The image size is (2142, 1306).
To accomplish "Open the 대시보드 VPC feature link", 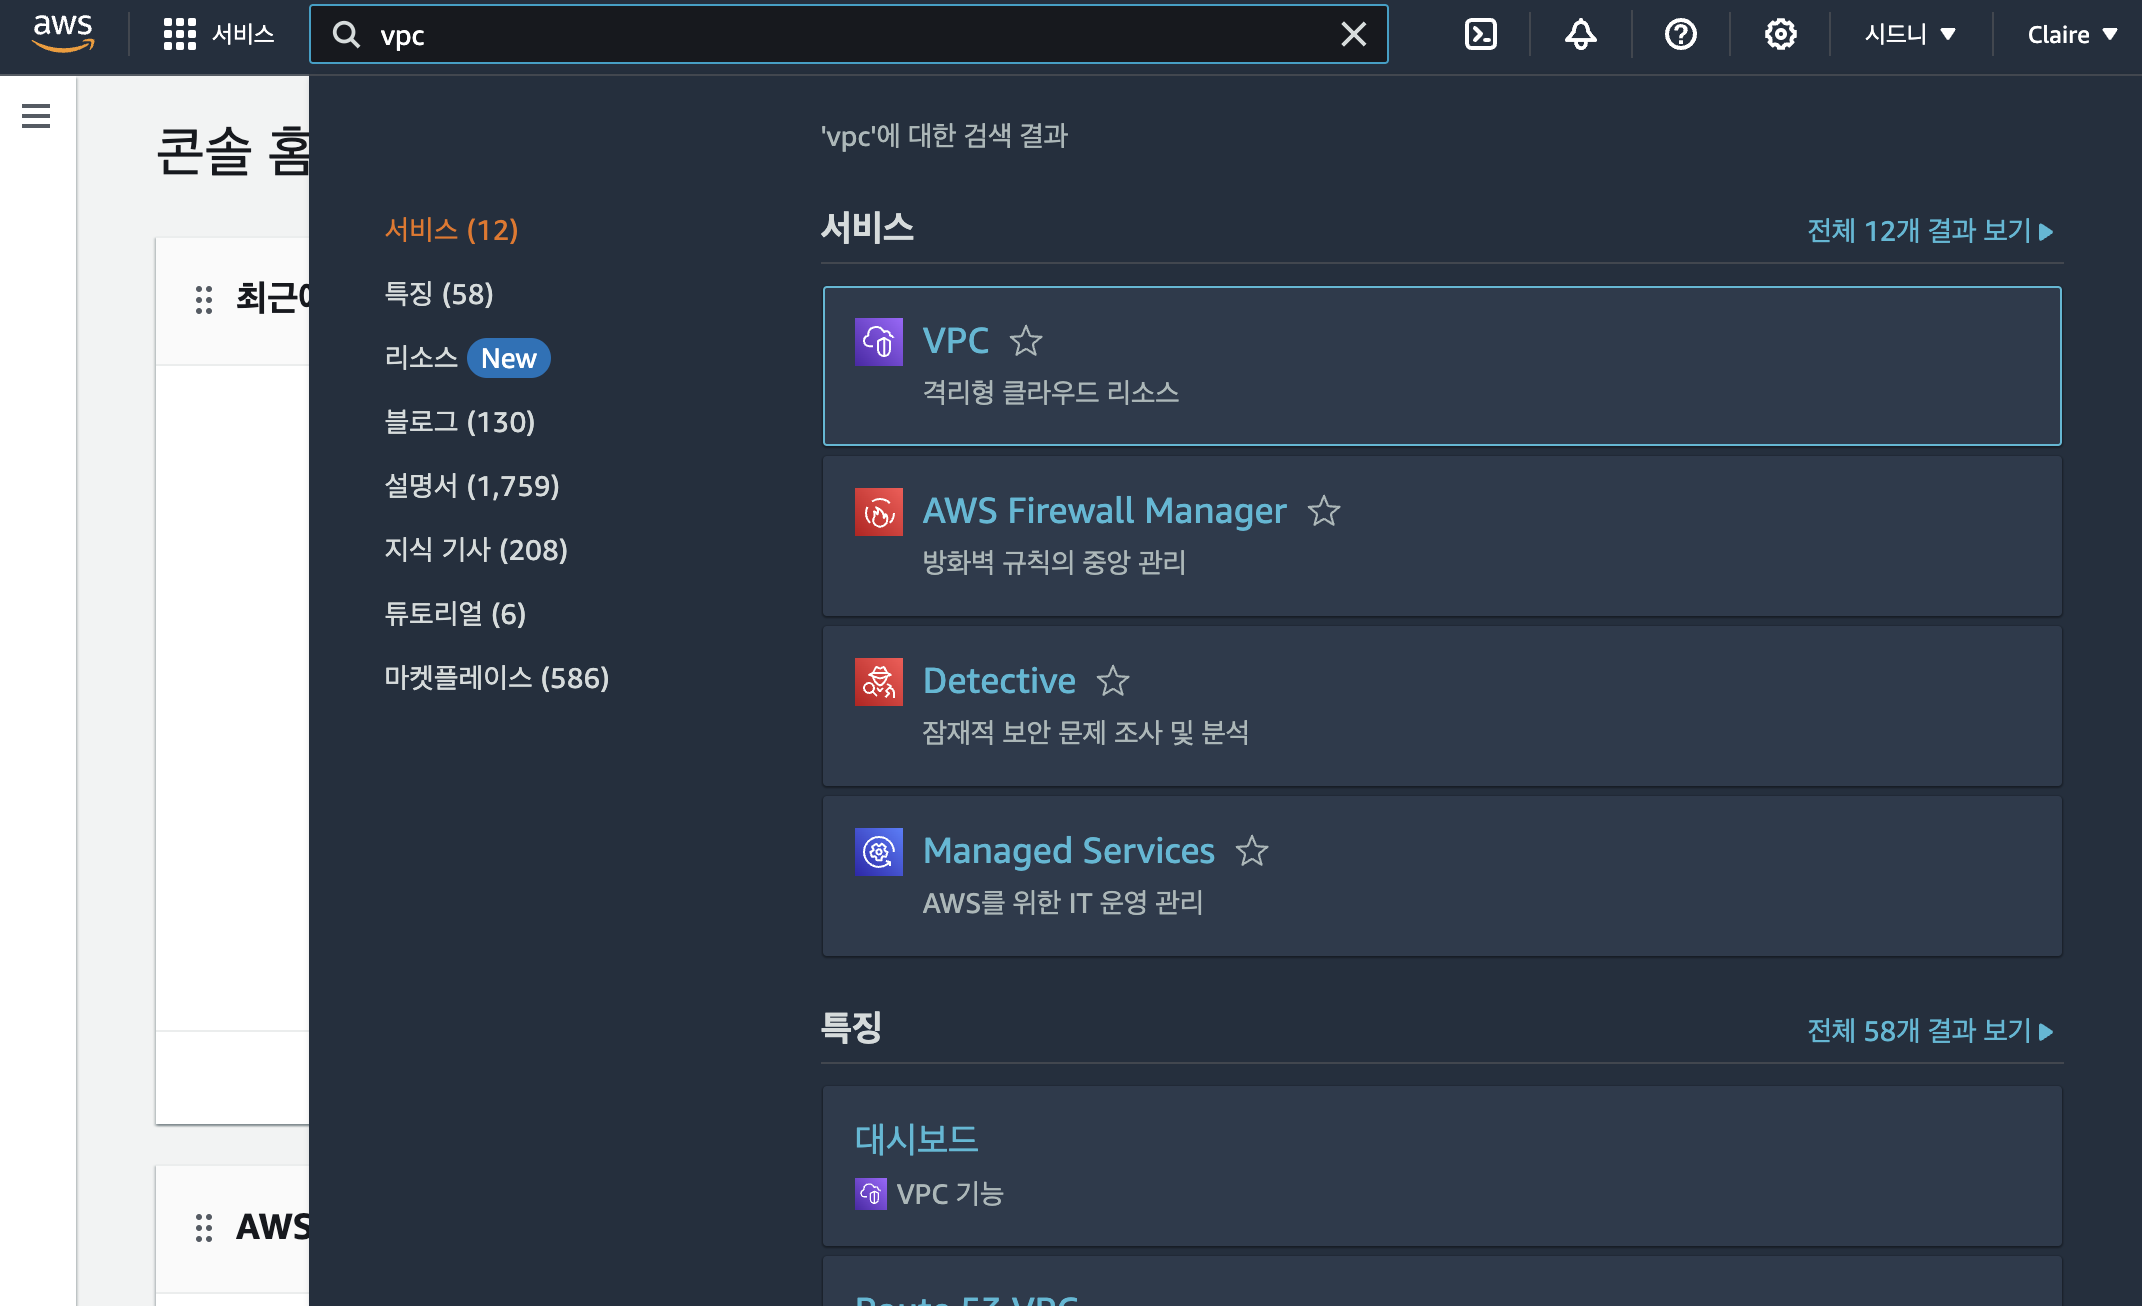I will pyautogui.click(x=916, y=1139).
